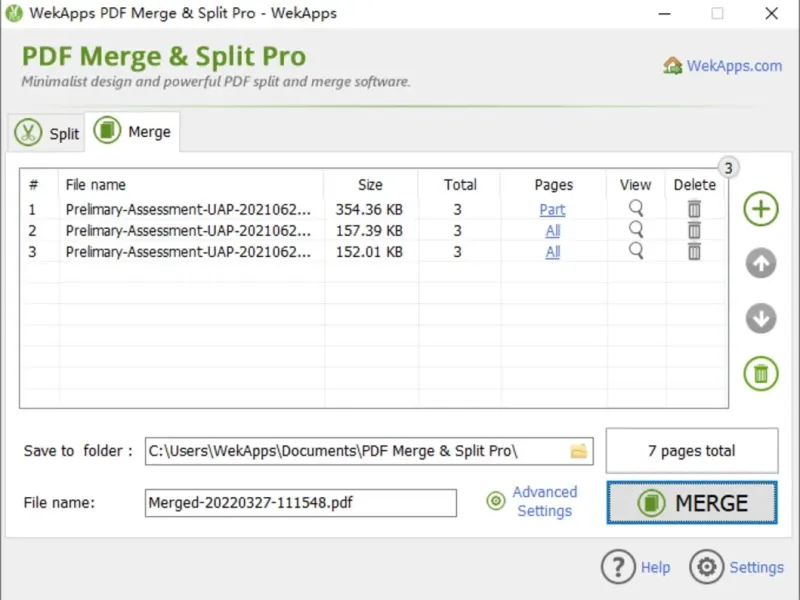Open the Advanced Settings link
Image resolution: width=800 pixels, height=600 pixels.
544,501
